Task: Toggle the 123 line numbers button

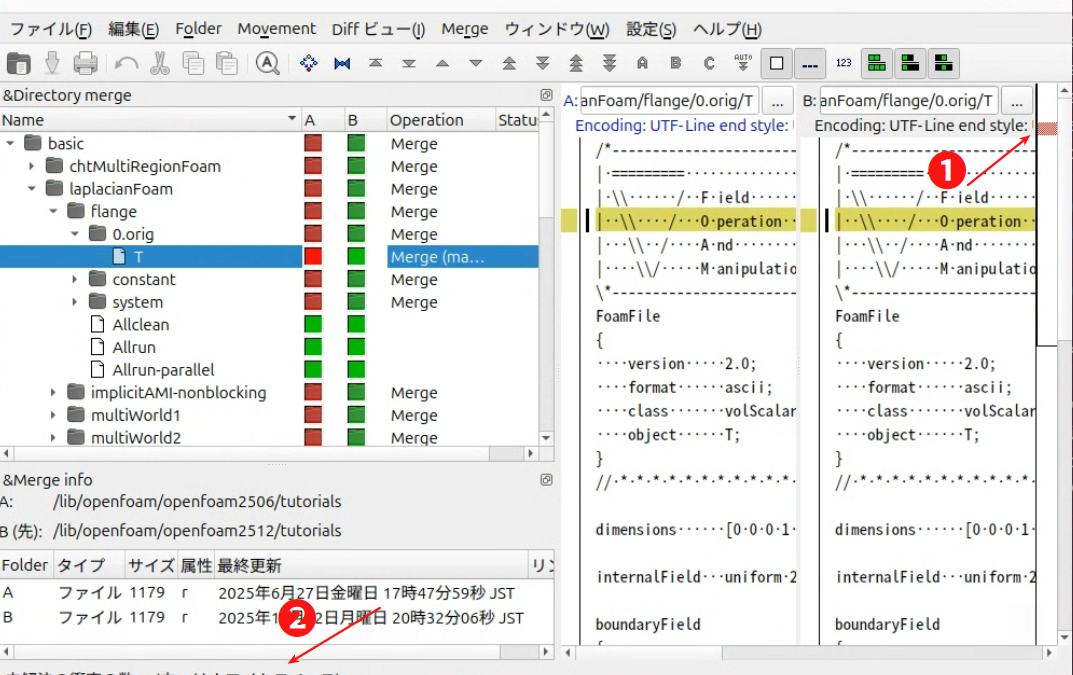Action: tap(843, 63)
